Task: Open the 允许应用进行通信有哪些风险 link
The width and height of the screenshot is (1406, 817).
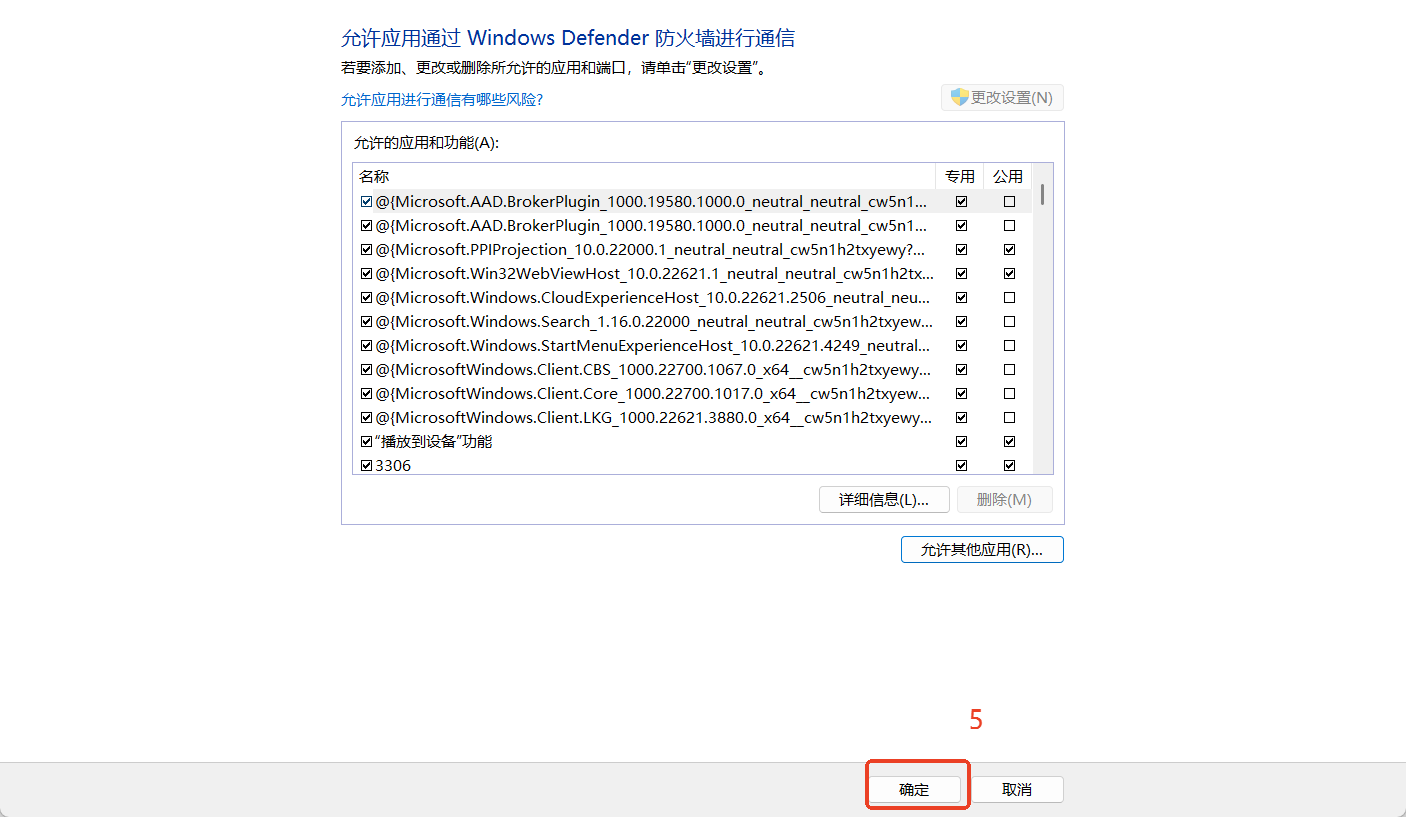Action: click(x=442, y=99)
